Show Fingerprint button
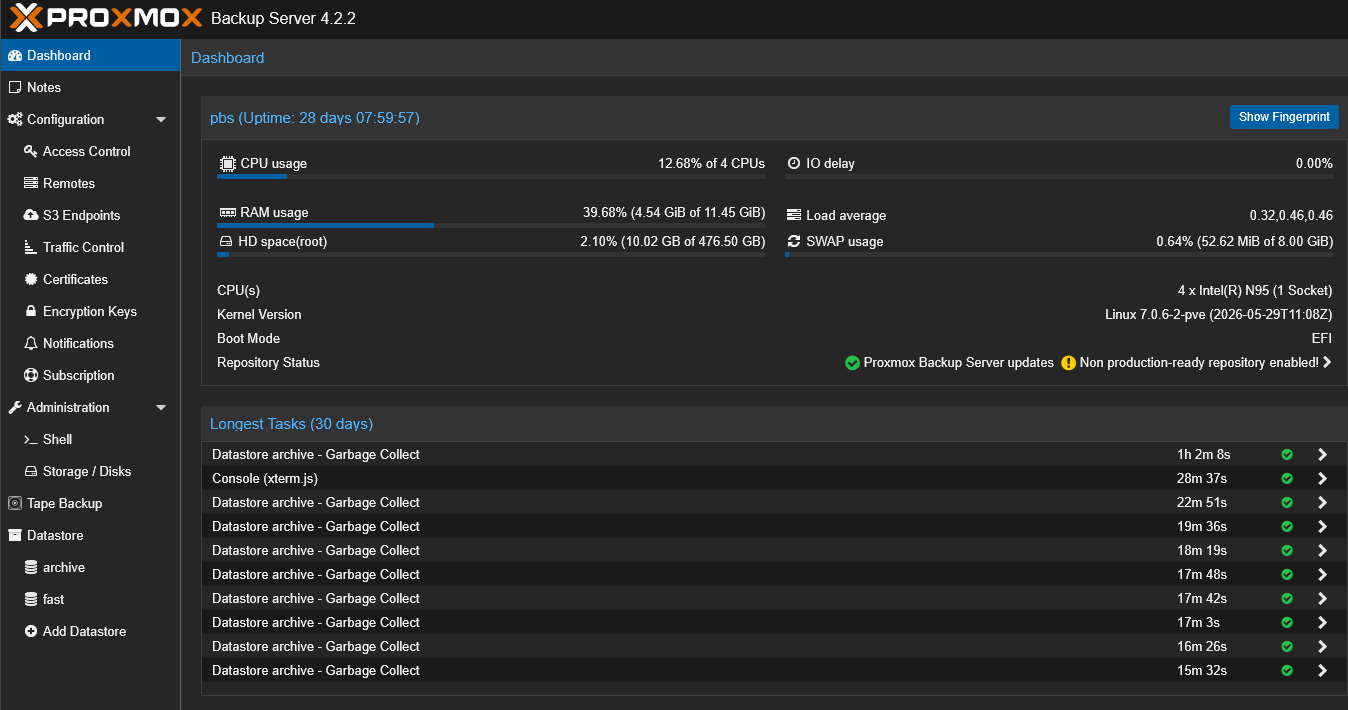 pos(1284,117)
